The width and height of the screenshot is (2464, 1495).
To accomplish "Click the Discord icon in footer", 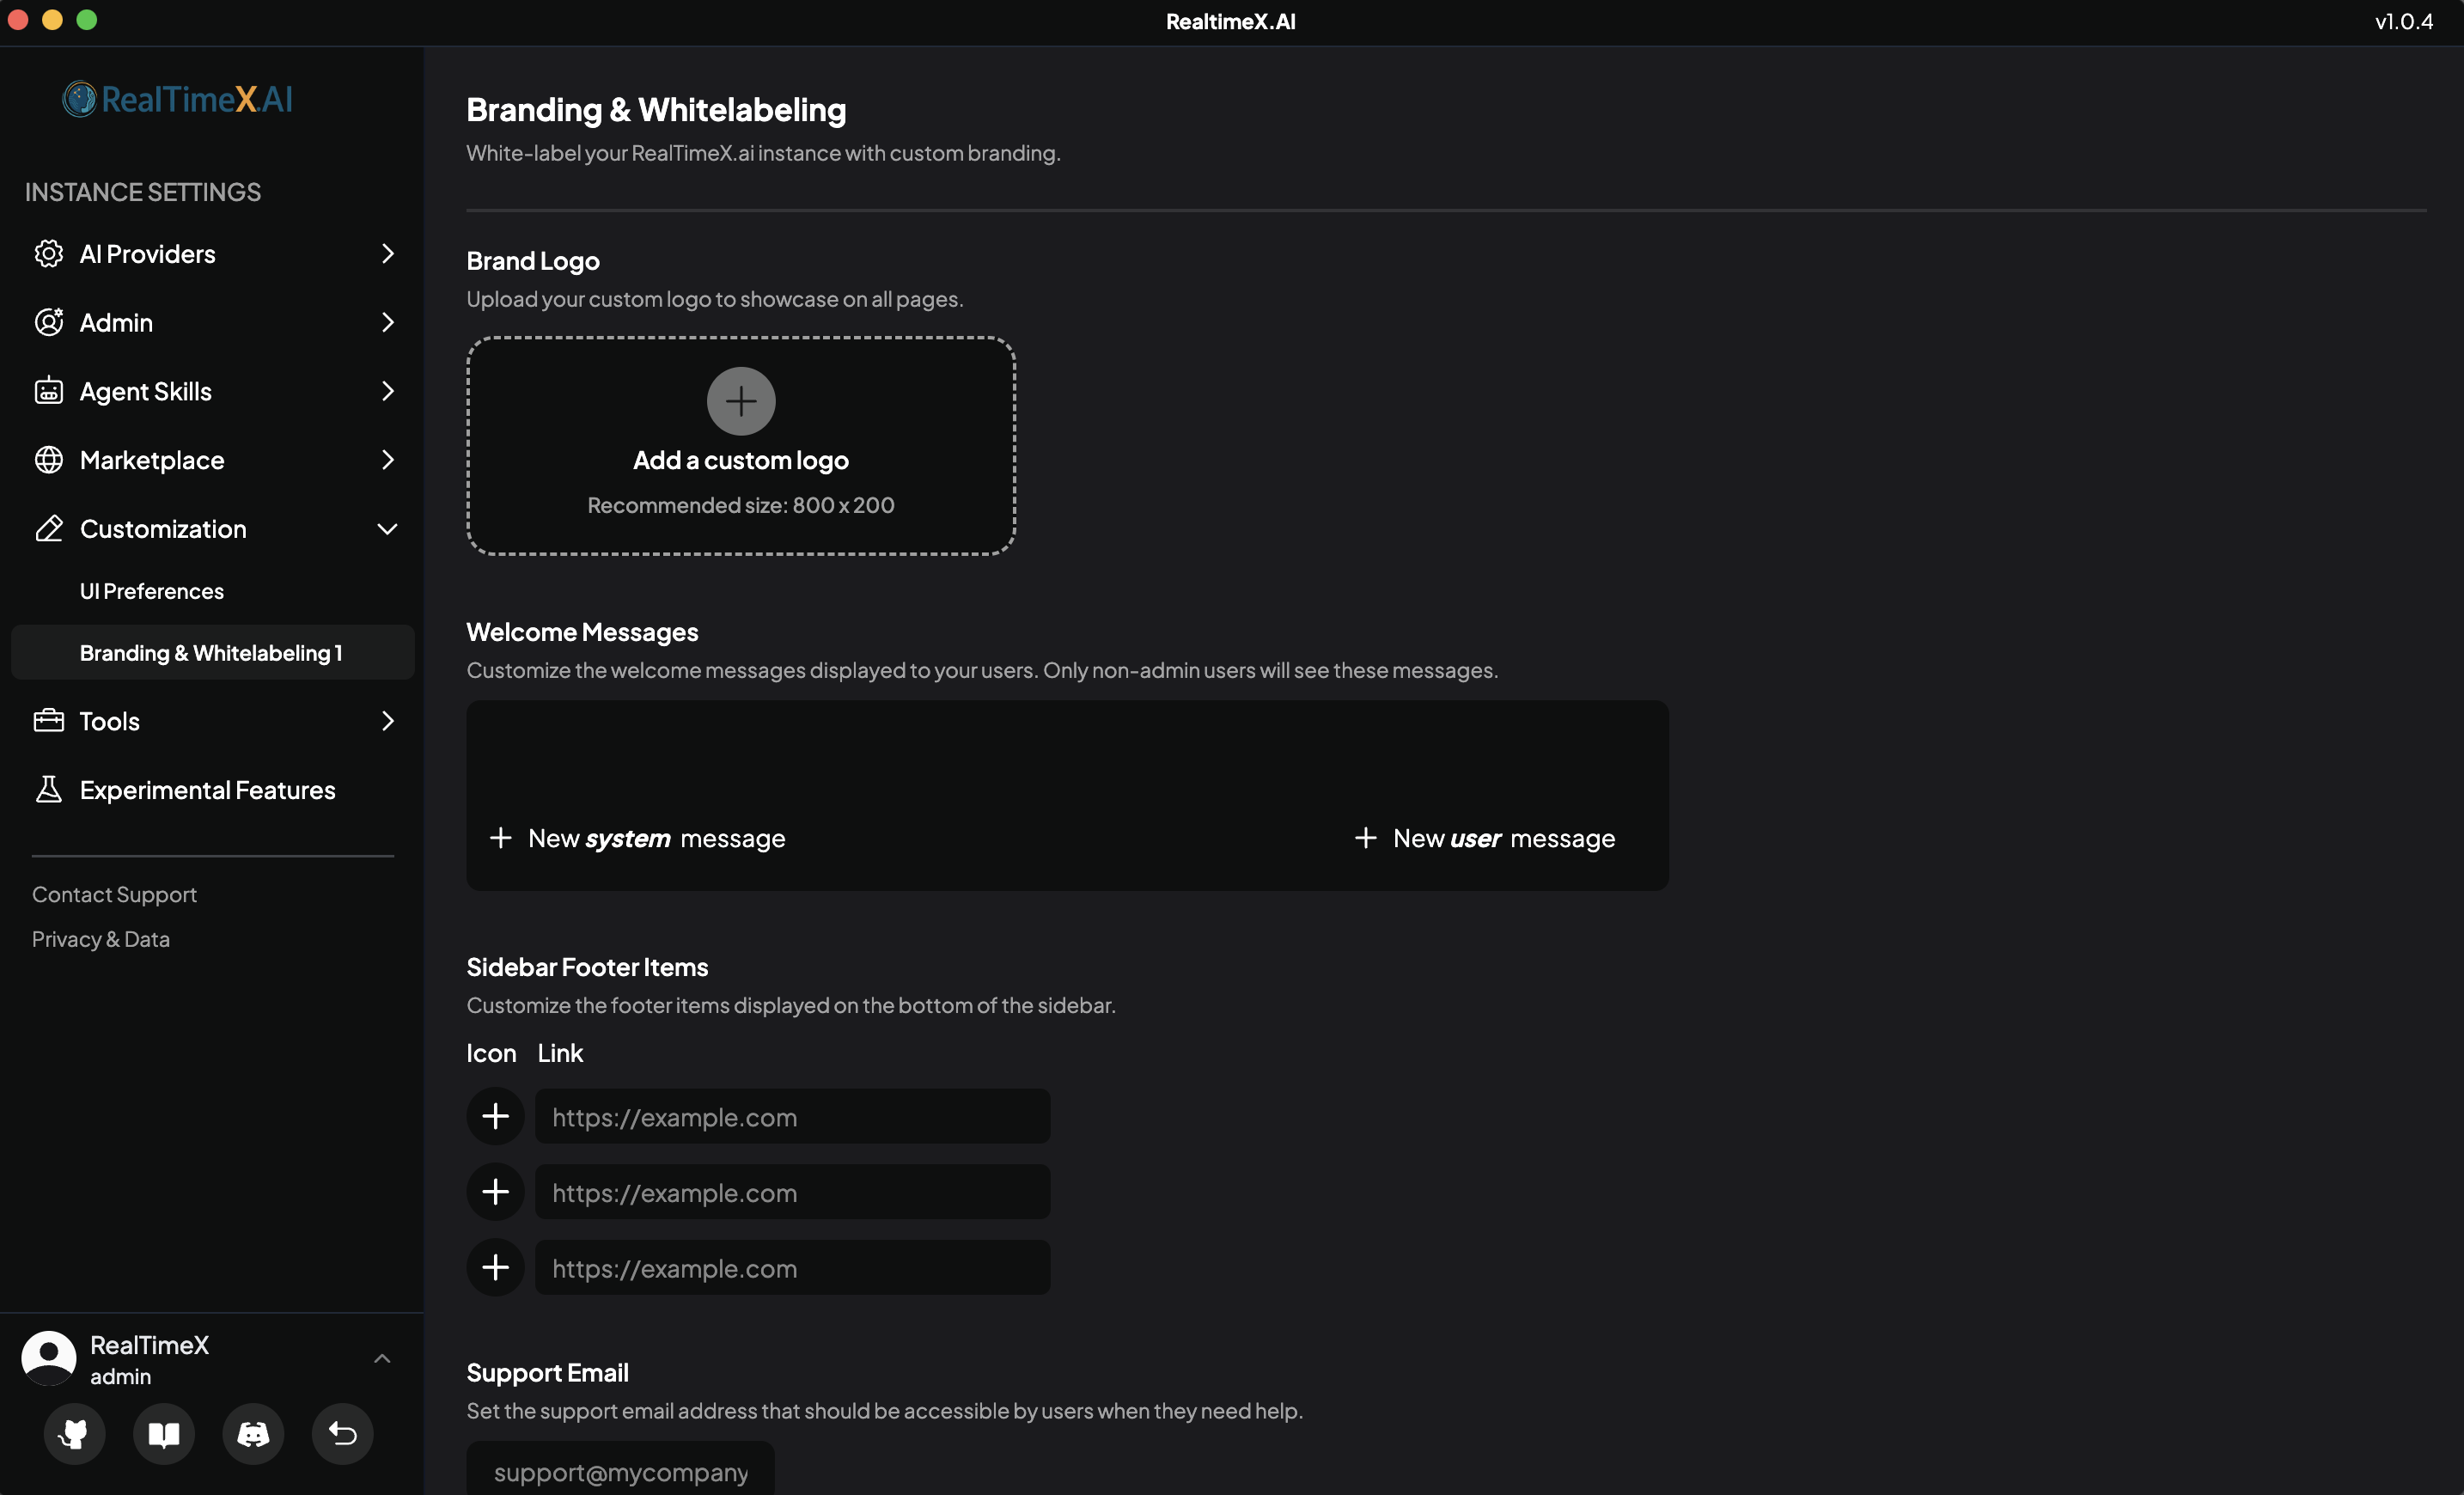I will pos(253,1433).
